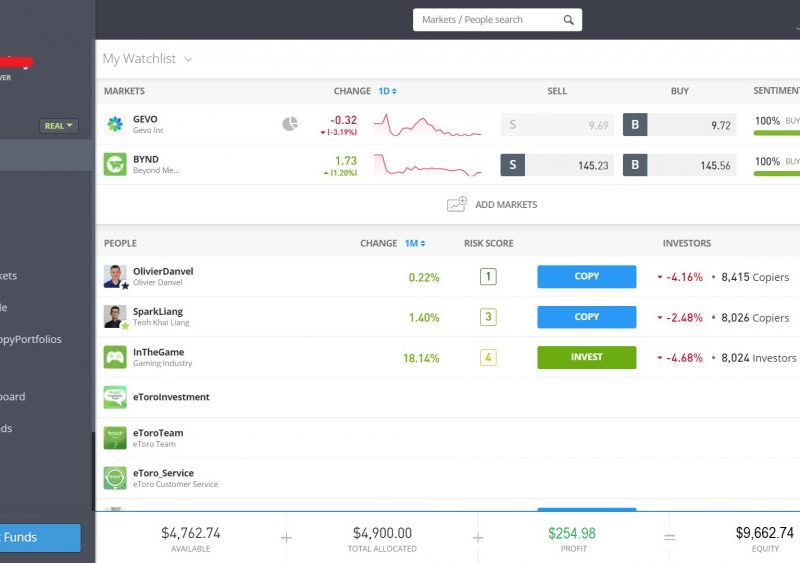This screenshot has height=563, width=800.
Task: Open the REAL account mode dropdown
Action: coord(59,126)
